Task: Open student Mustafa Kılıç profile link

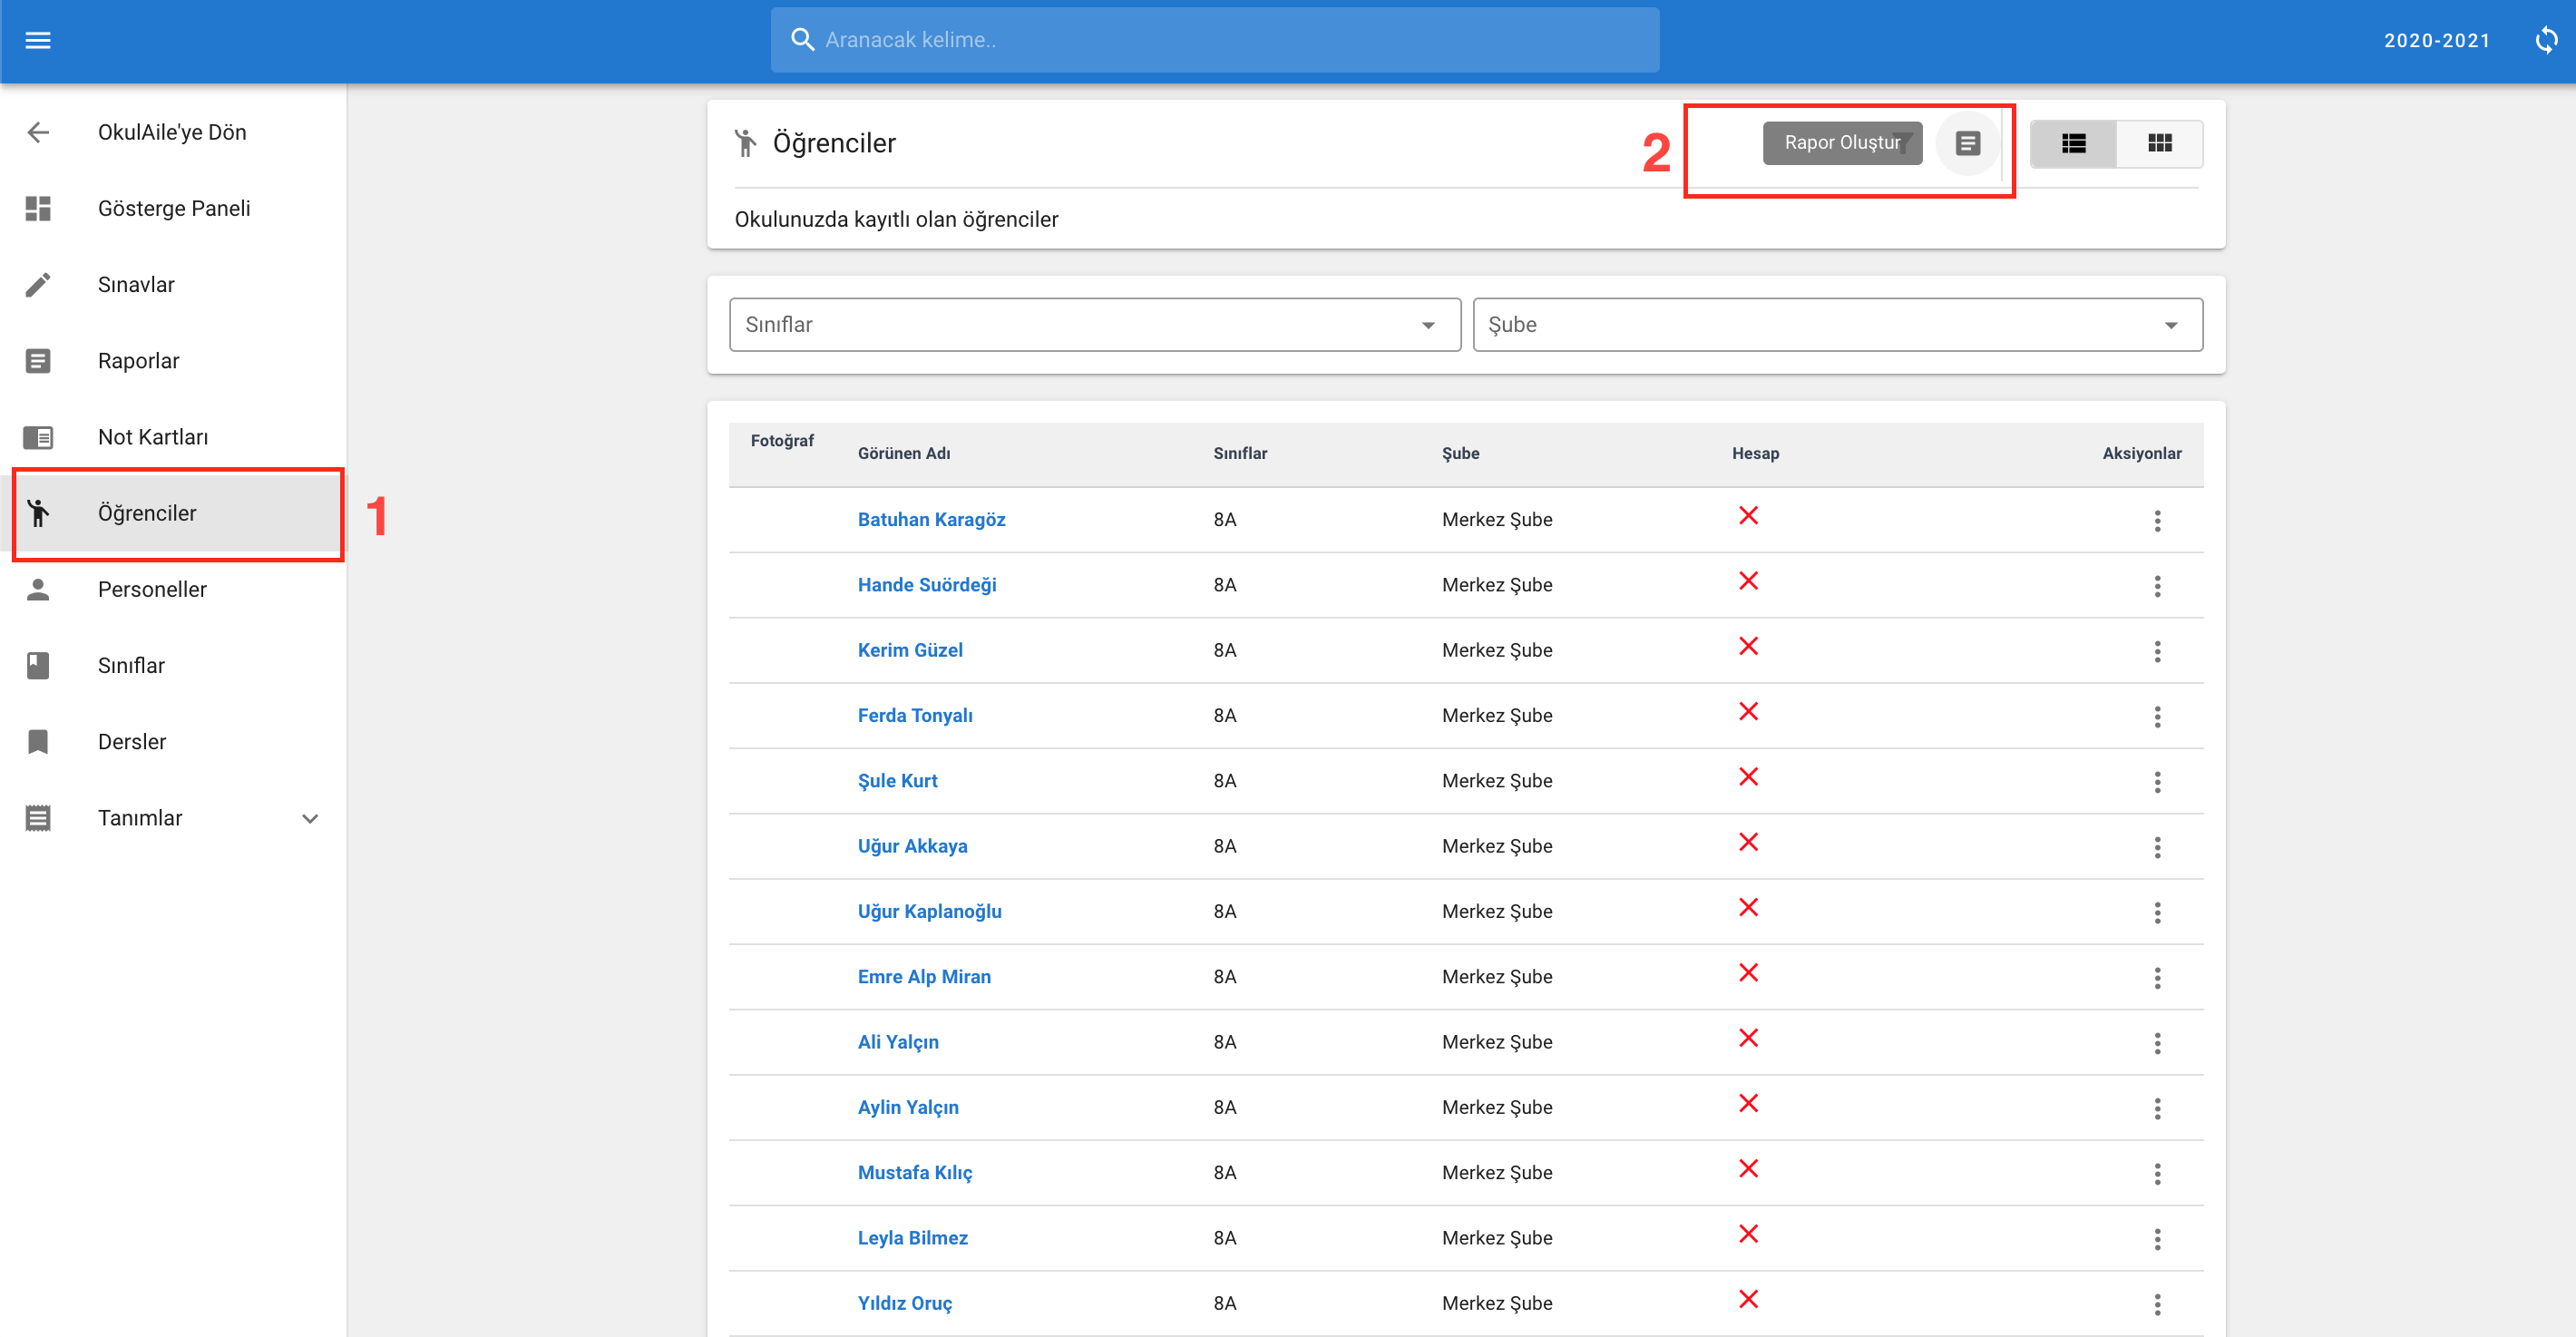Action: (x=915, y=1173)
